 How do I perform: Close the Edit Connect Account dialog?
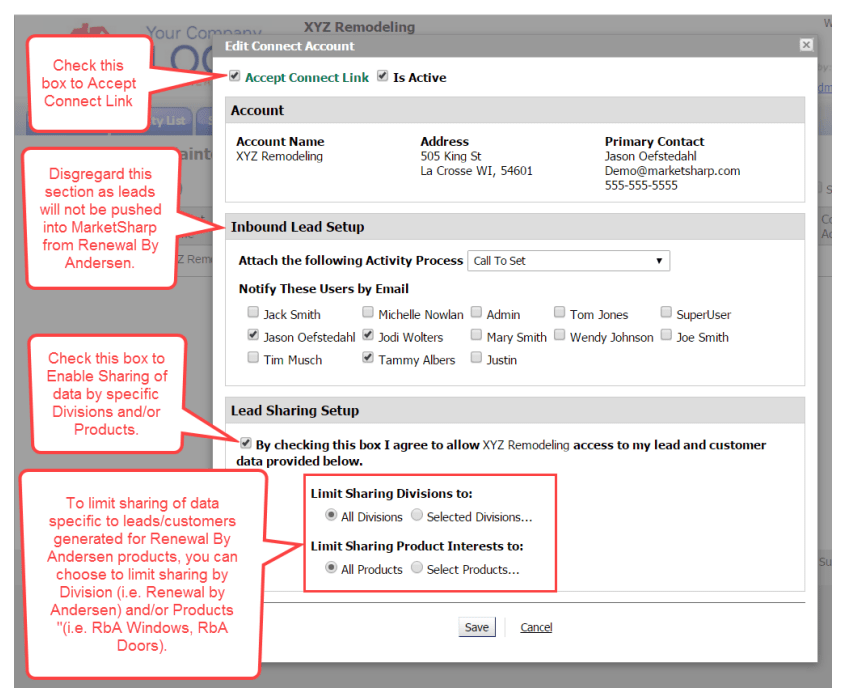[806, 45]
